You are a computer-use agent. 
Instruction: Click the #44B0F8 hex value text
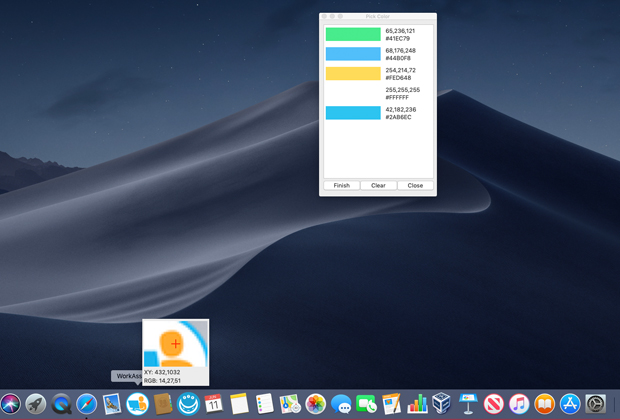coord(398,58)
